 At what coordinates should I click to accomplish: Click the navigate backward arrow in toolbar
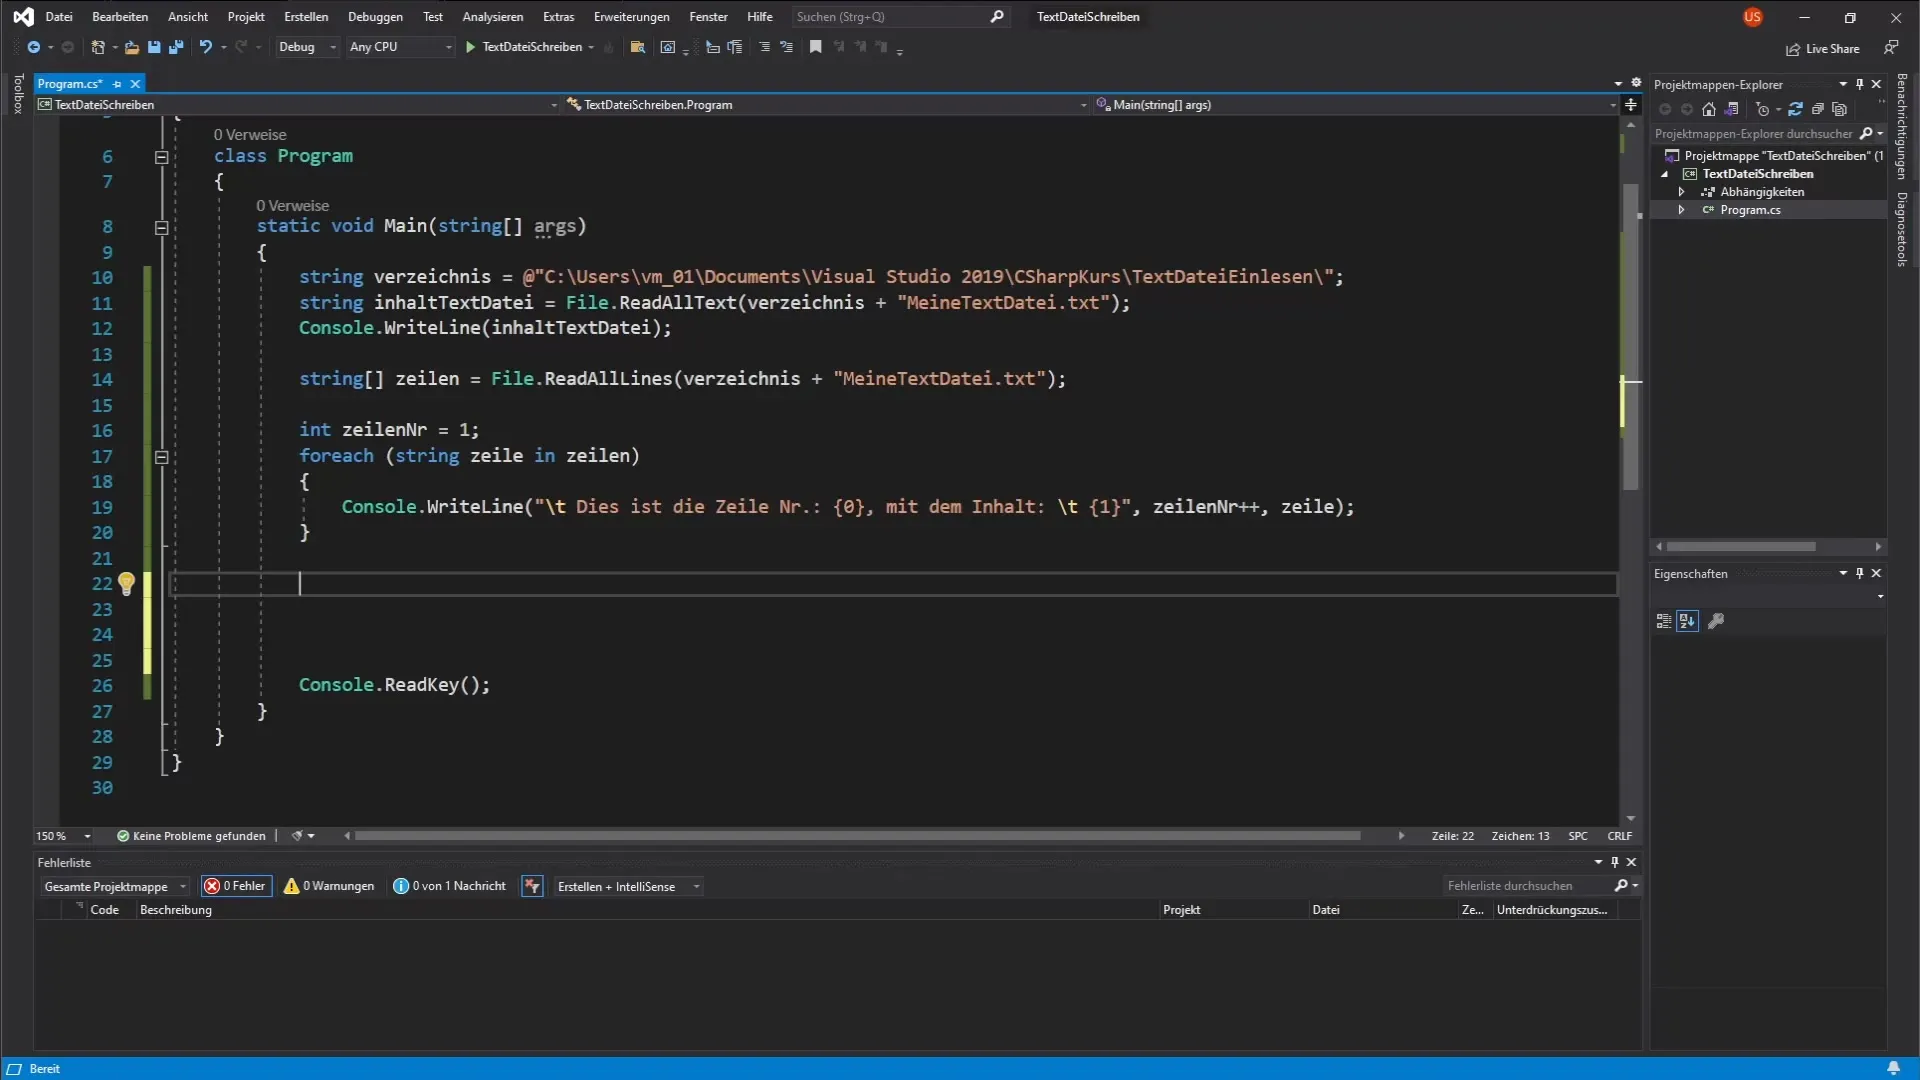[33, 47]
